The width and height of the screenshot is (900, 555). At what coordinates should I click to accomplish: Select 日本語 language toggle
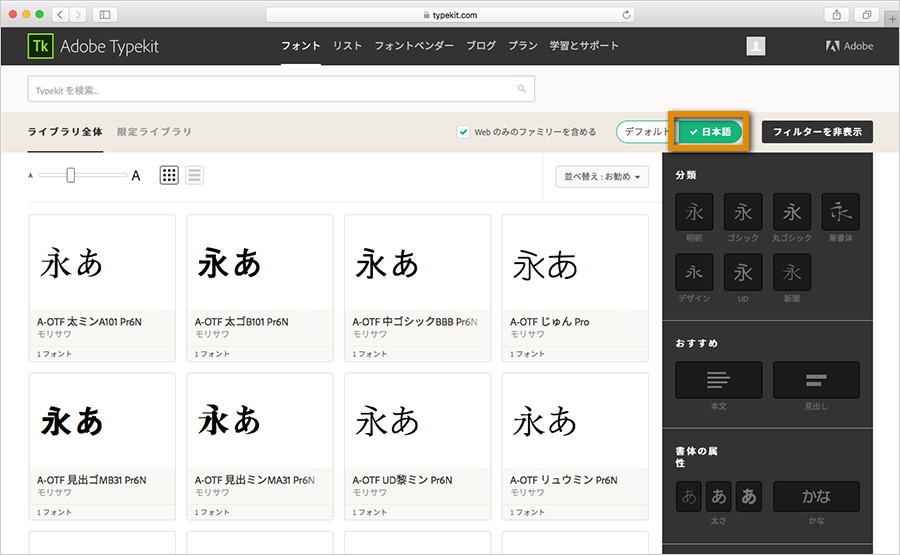click(710, 132)
